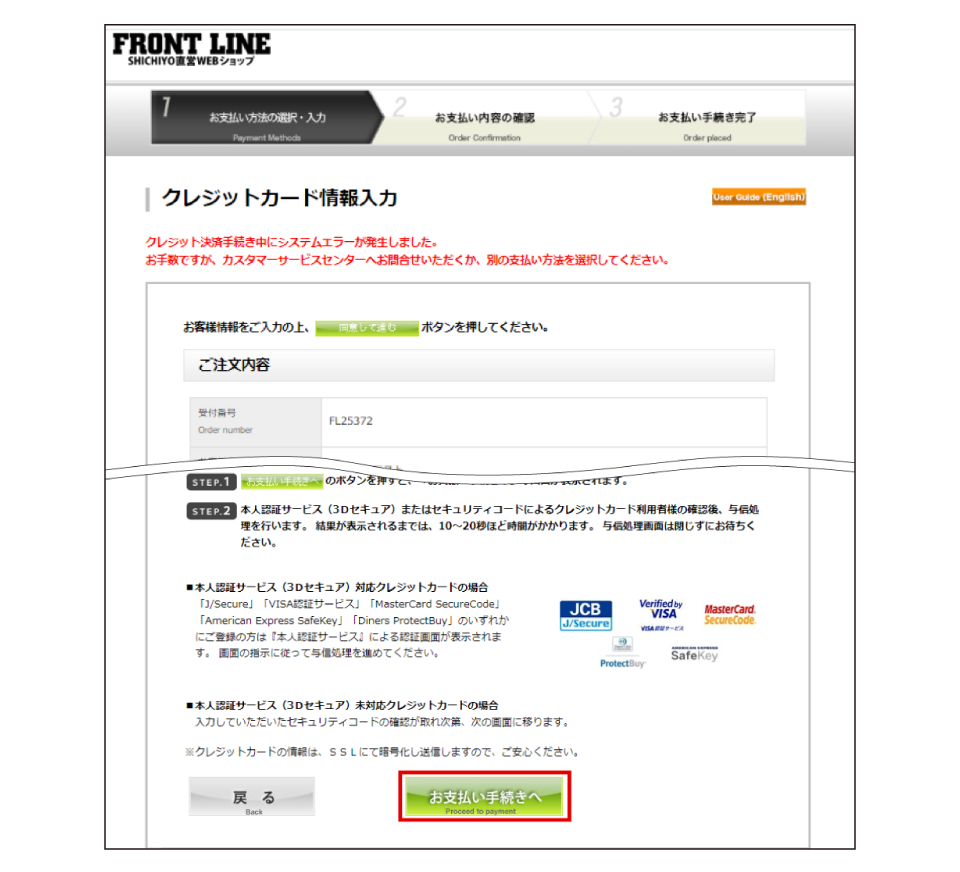Go back with the 戻る Back button
The image size is (960, 872).
tap(252, 797)
